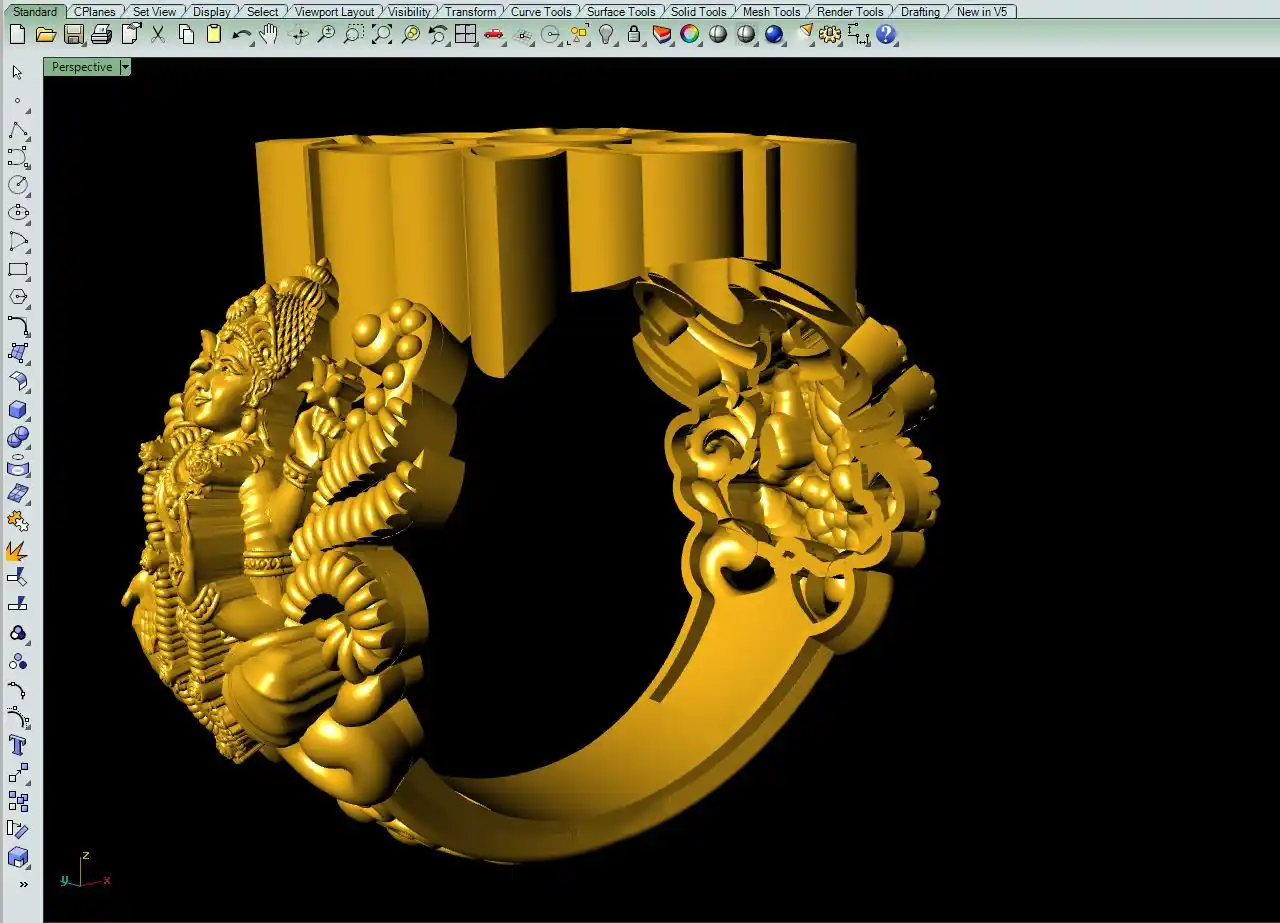The width and height of the screenshot is (1280, 923).
Task: Toggle the four-viewport layout
Action: [x=466, y=35]
